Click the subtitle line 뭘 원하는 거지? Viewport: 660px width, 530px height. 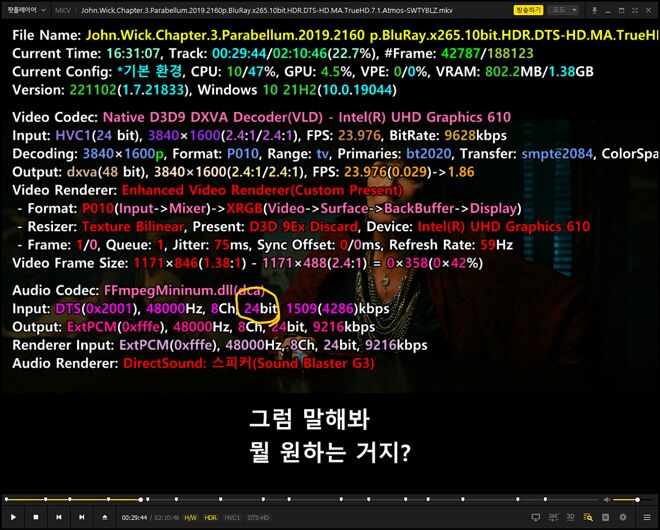click(x=330, y=453)
